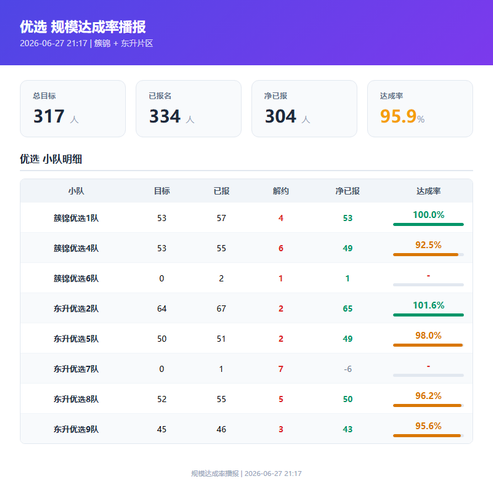493x500 pixels.
Task: Click 东升优选8队 解约 value 5
Action: click(281, 399)
